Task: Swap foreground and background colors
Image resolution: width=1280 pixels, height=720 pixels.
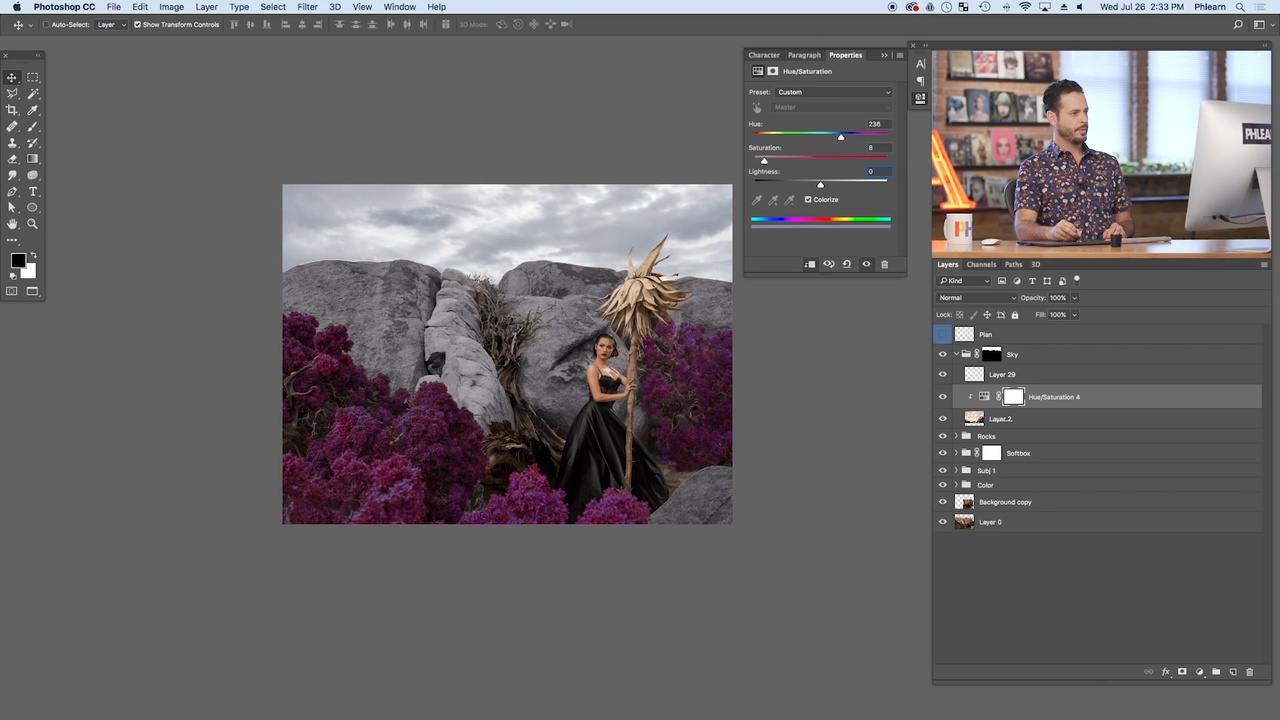Action: [32, 256]
